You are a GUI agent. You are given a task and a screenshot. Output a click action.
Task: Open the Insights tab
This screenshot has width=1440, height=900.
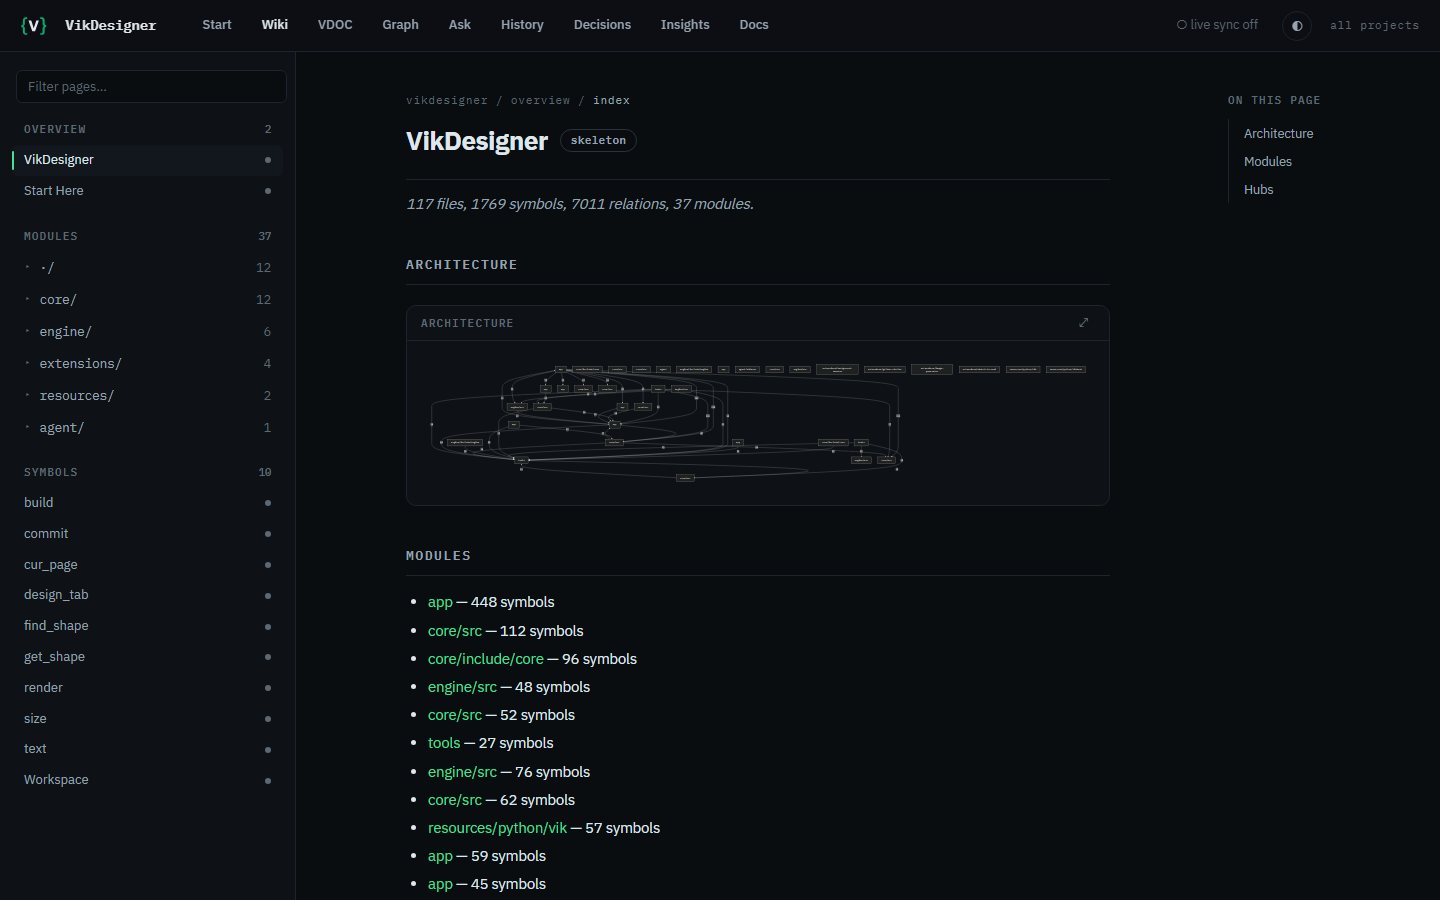[x=685, y=25]
